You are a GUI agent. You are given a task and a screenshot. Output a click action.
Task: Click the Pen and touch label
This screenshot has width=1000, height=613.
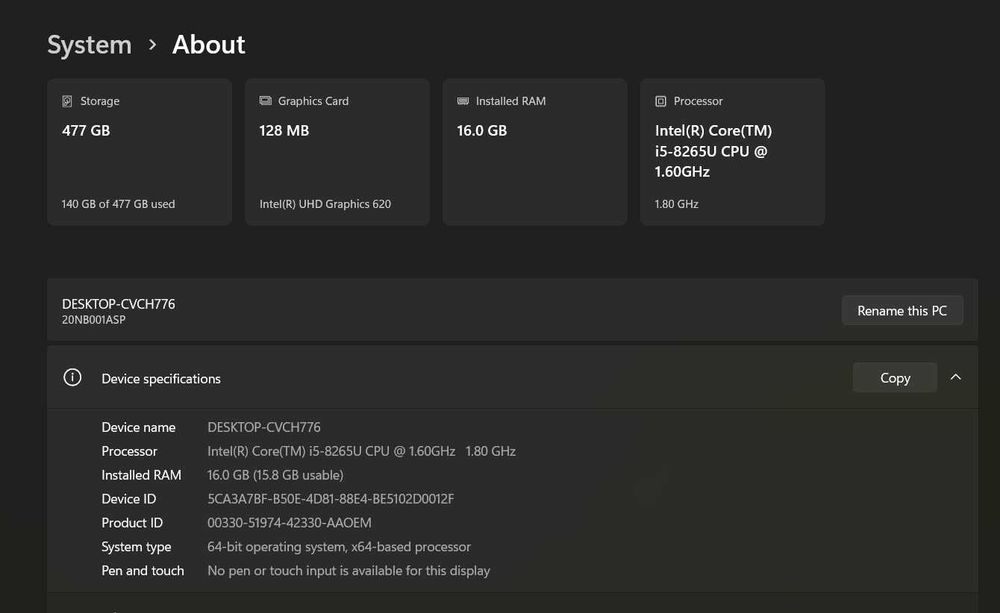coord(143,571)
